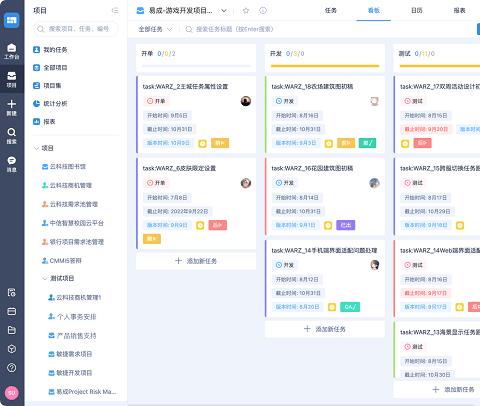Change 开发 status on WARZ_16 card
This screenshot has height=406, width=480.
click(285, 183)
